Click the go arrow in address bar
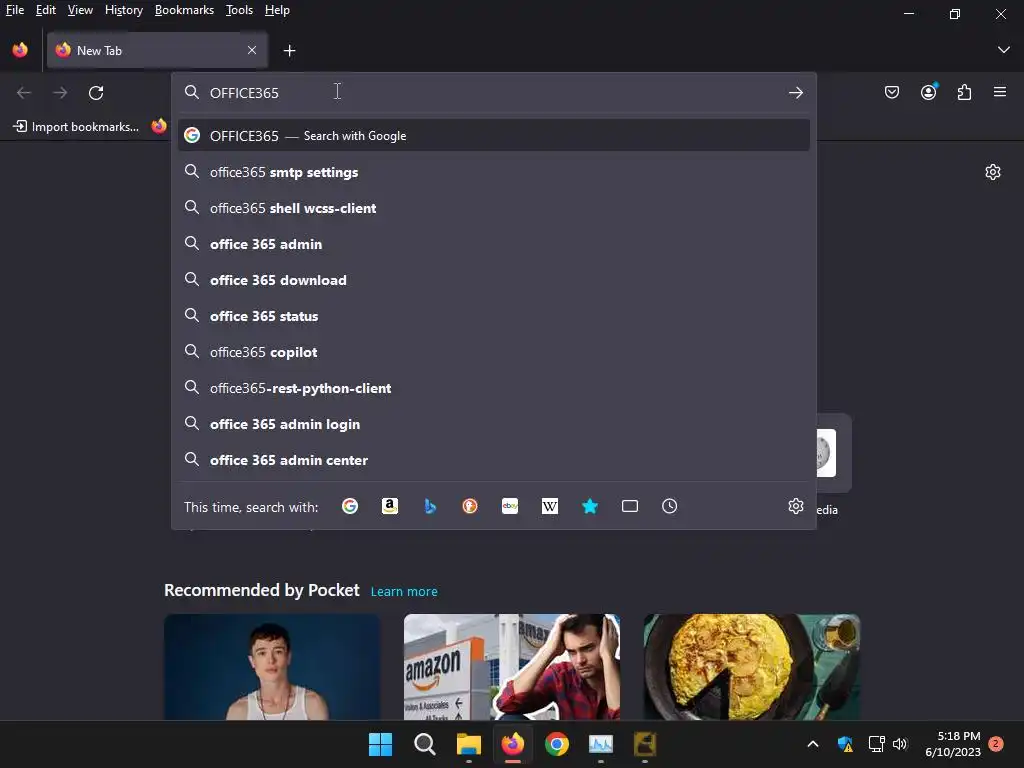Image resolution: width=1024 pixels, height=768 pixels. point(795,93)
